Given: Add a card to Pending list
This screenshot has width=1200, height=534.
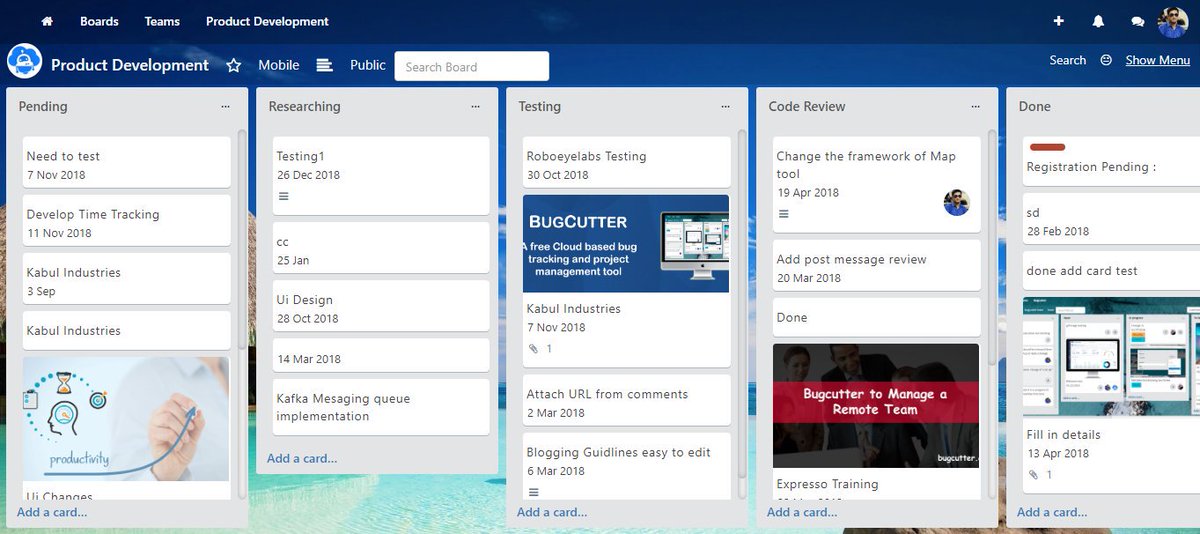Looking at the screenshot, I should coord(52,512).
